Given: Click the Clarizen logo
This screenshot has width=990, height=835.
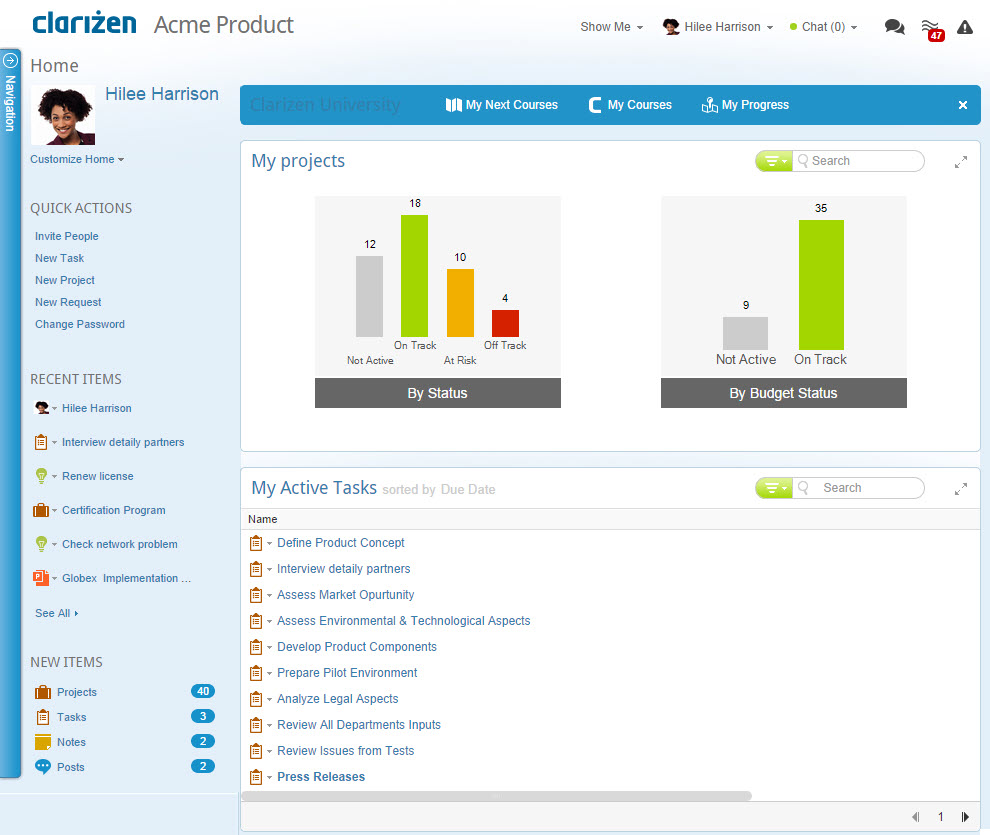Looking at the screenshot, I should click(x=85, y=22).
